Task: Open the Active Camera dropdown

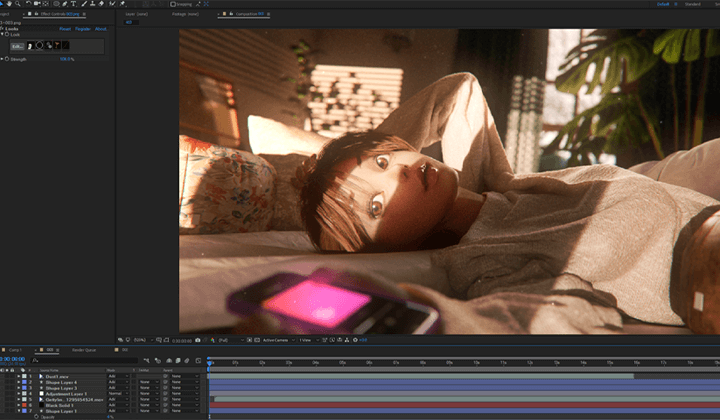Action: 278,340
